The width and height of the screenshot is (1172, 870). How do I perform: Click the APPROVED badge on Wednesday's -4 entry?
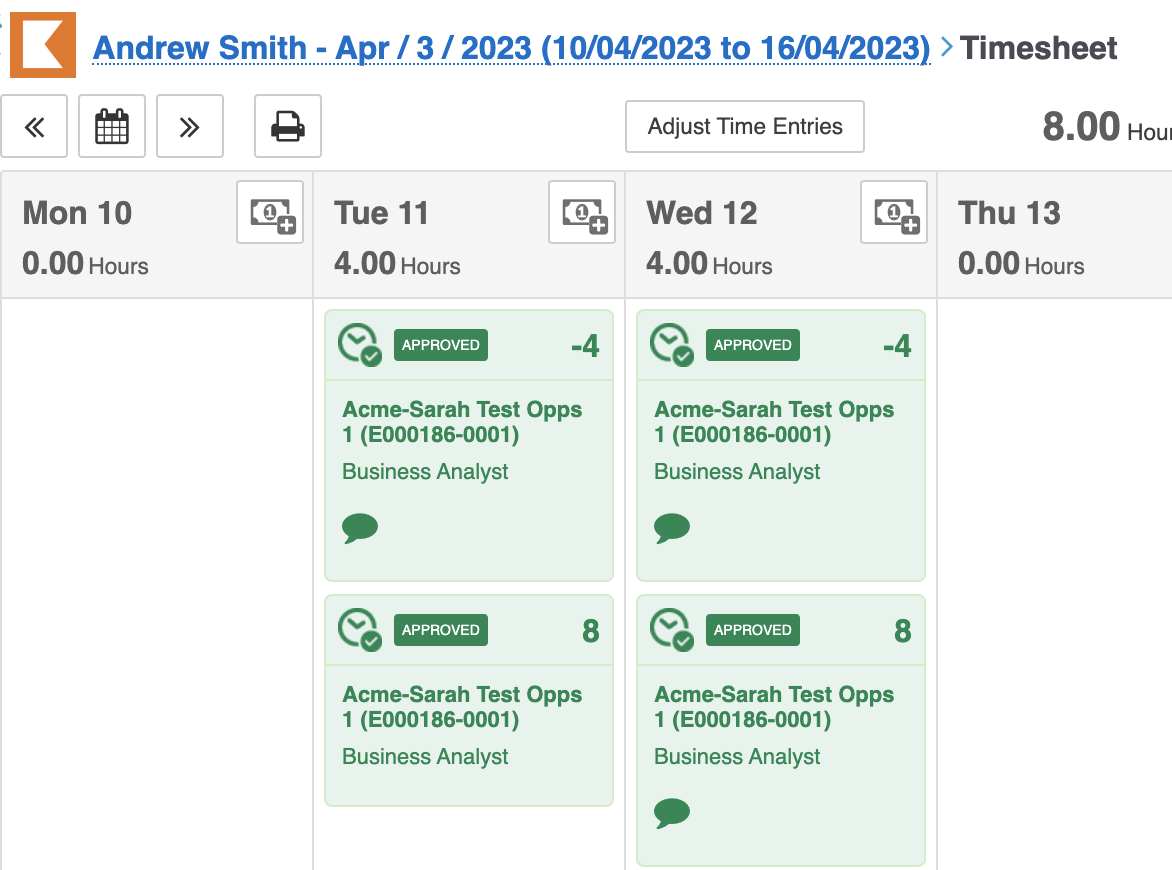[753, 345]
